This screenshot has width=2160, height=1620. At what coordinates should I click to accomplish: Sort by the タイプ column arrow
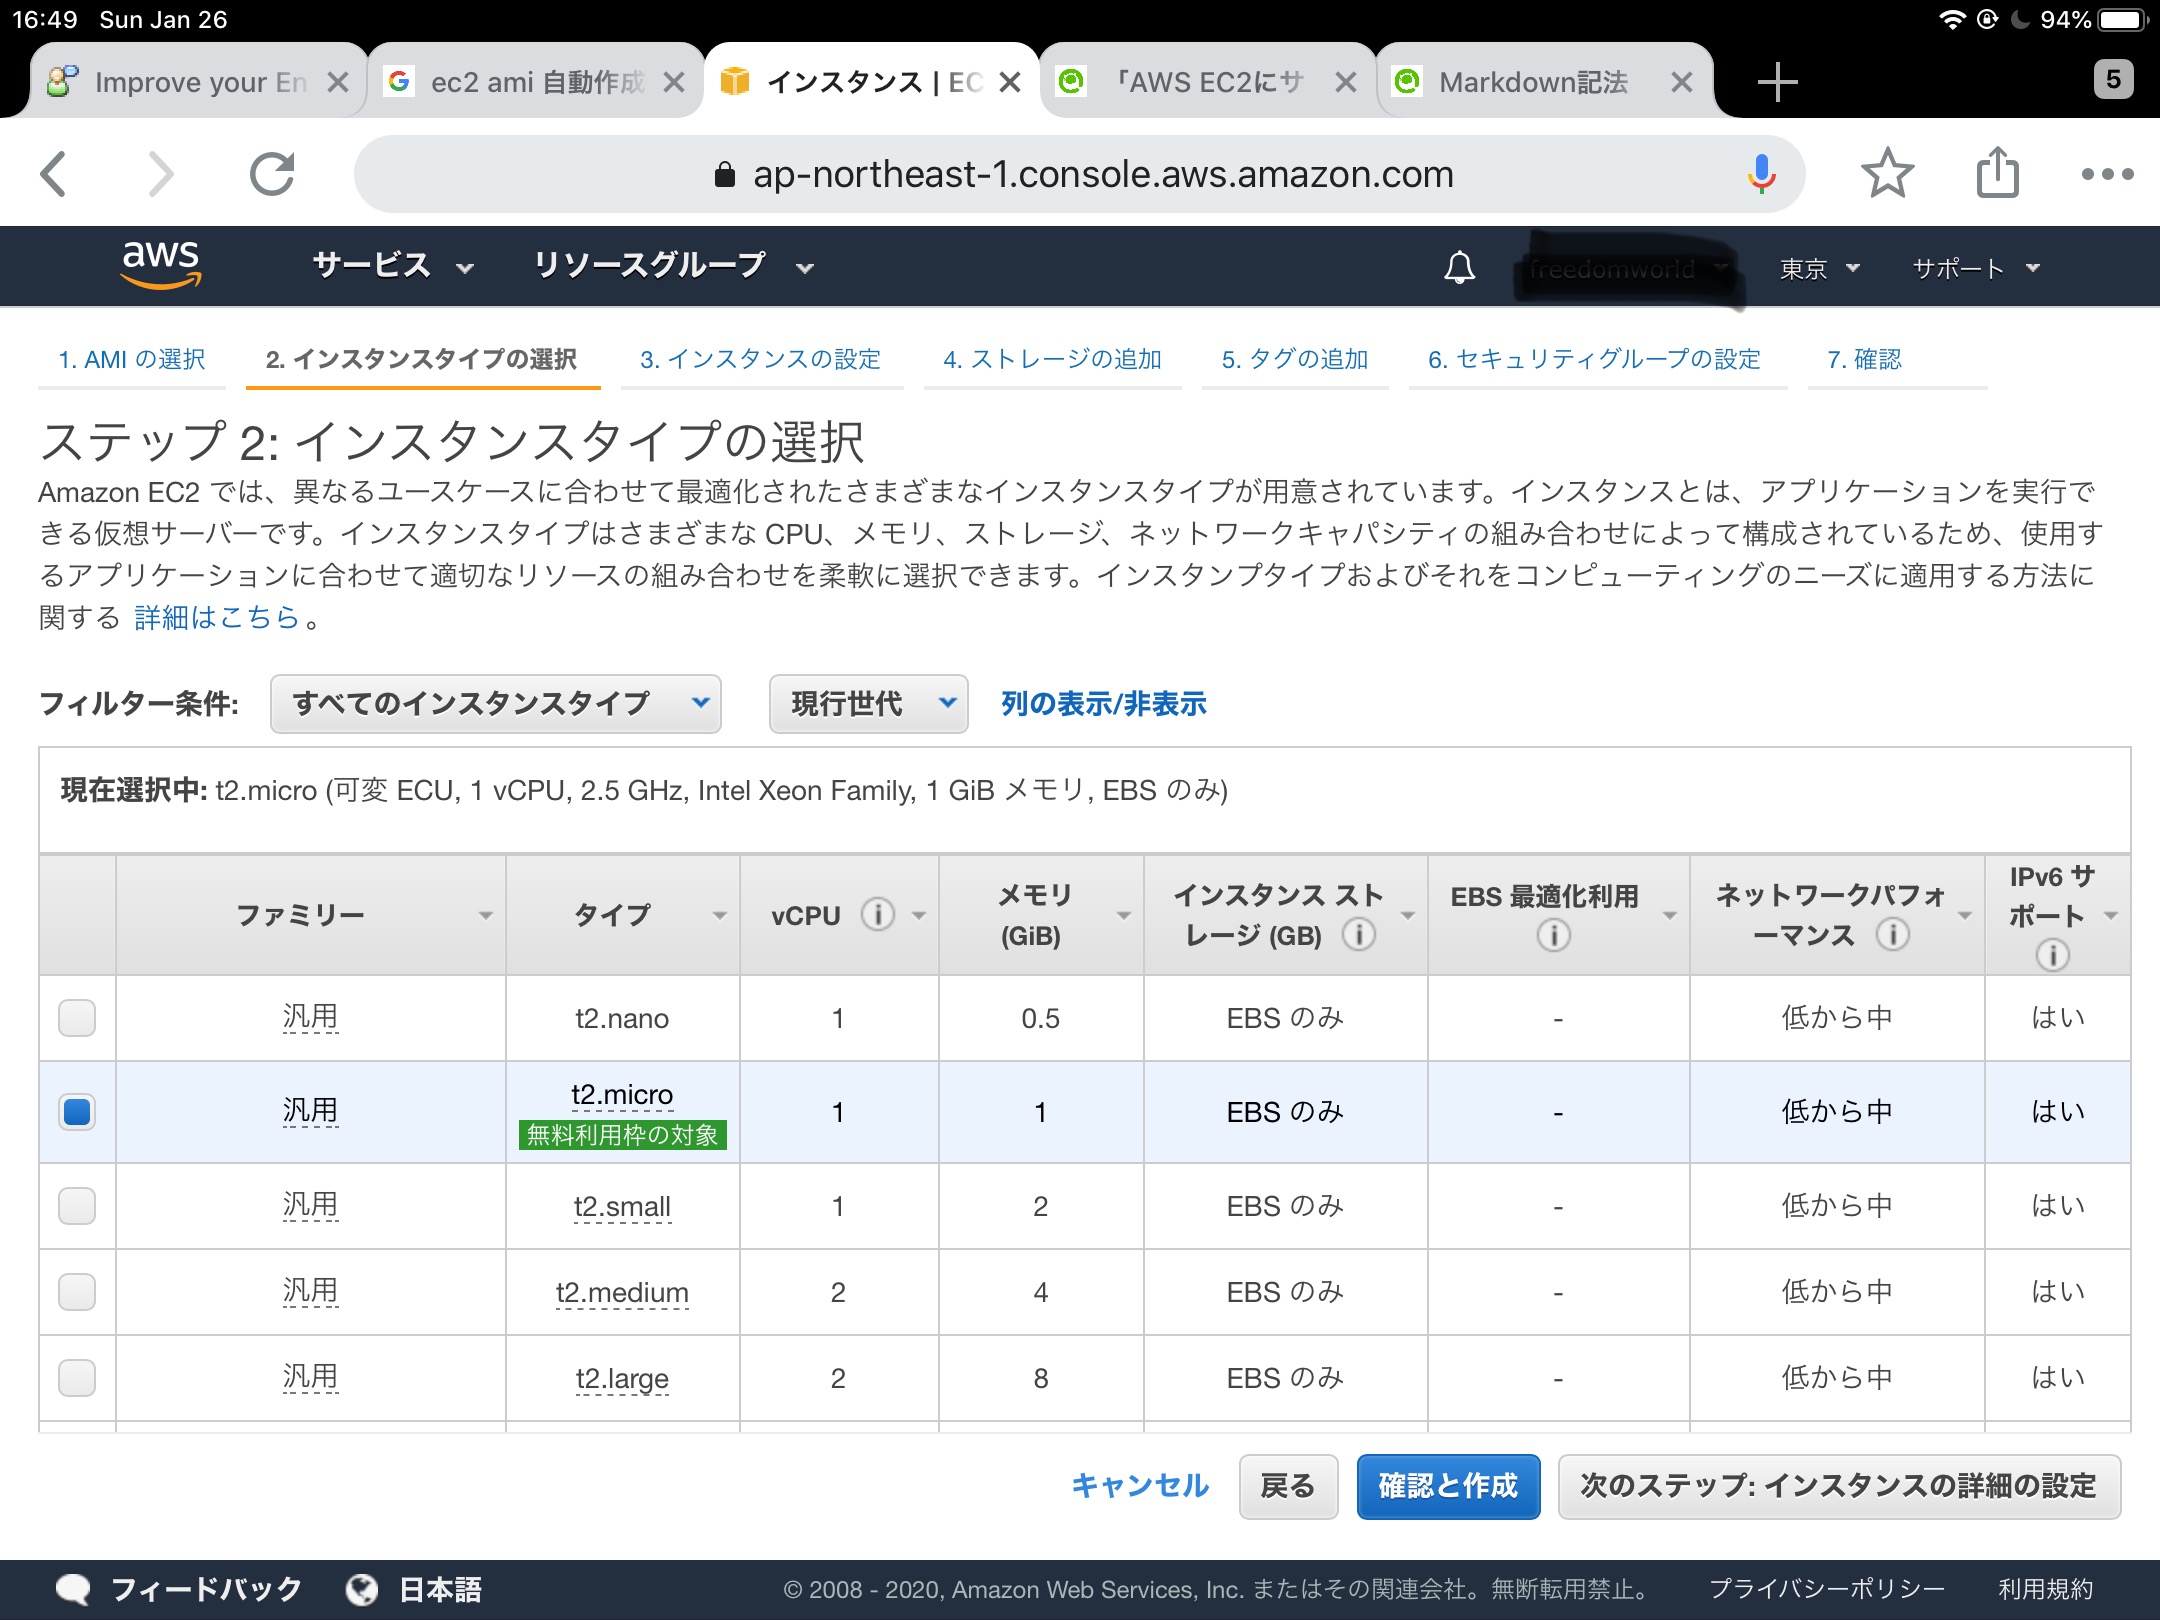[x=719, y=916]
